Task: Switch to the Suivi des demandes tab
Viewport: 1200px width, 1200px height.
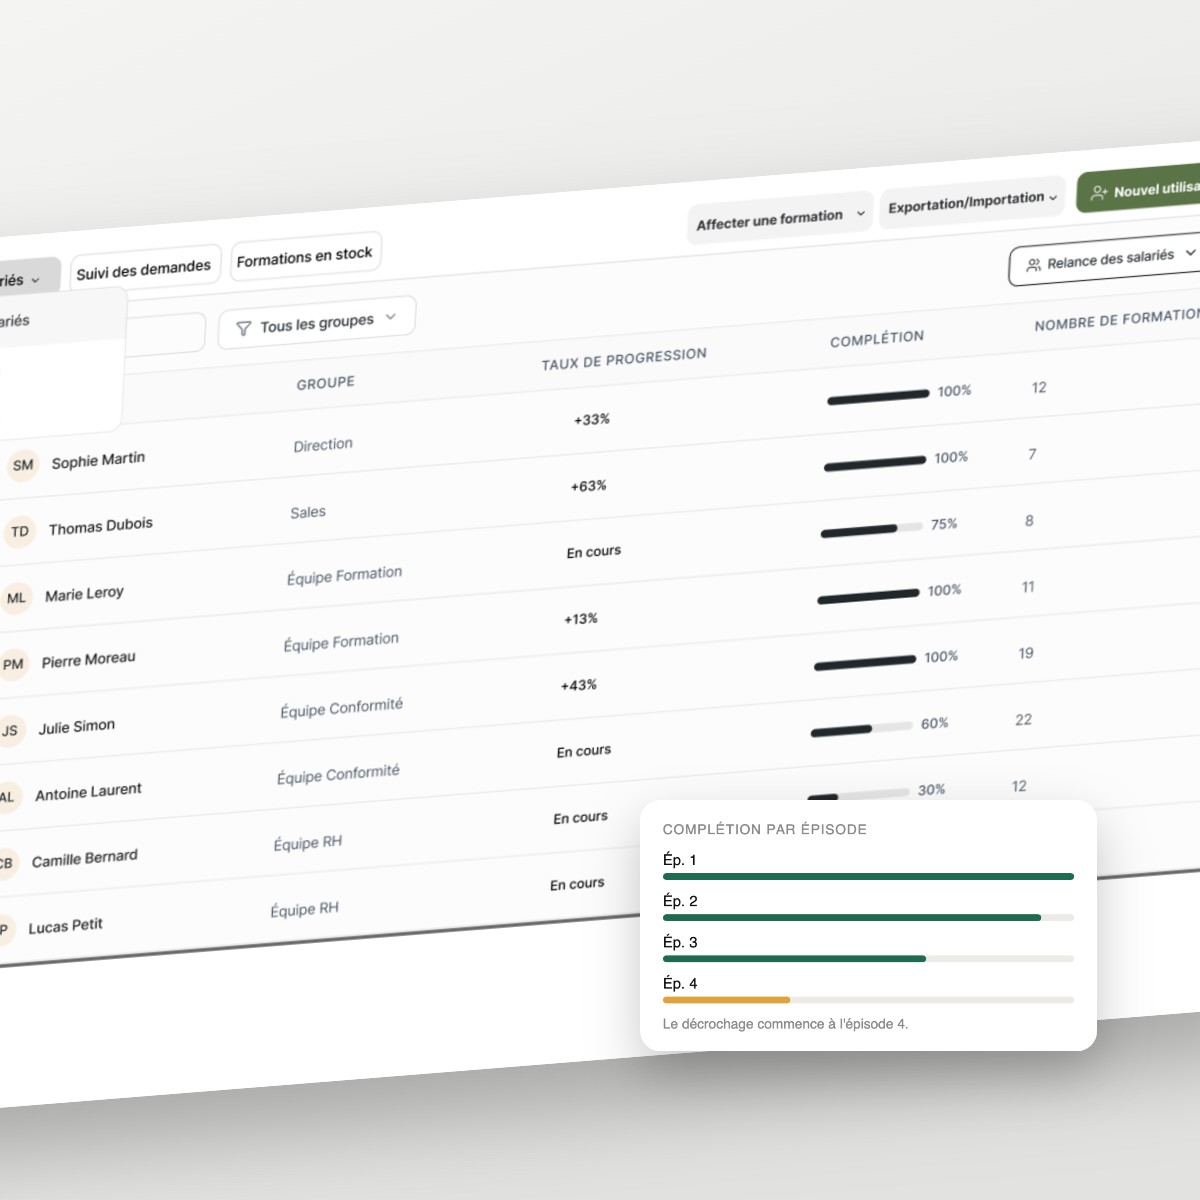Action: [x=144, y=270]
